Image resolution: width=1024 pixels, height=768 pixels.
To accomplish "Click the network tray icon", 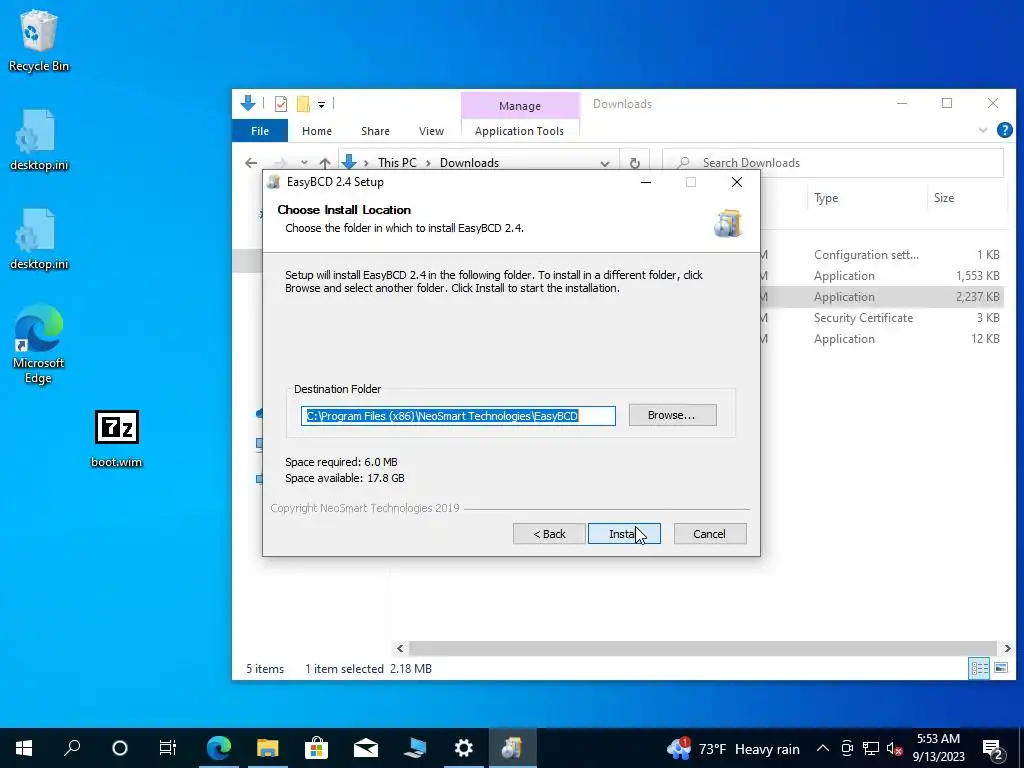I will click(871, 748).
